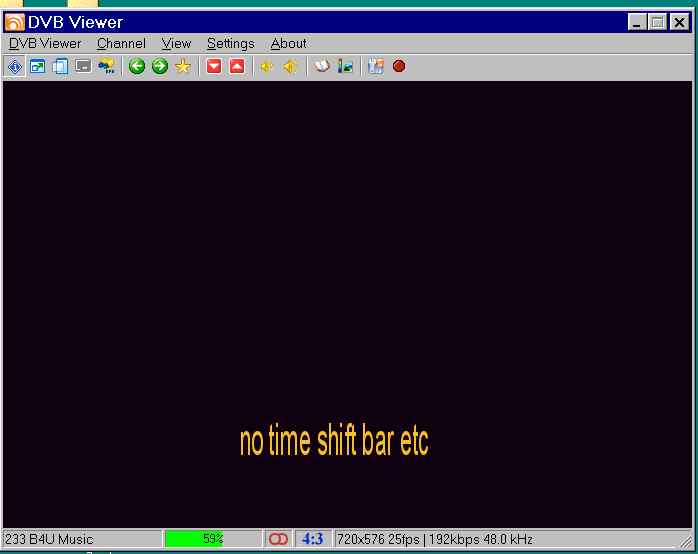Click the blue window-with-arrow icon
The image size is (698, 554).
click(x=37, y=67)
